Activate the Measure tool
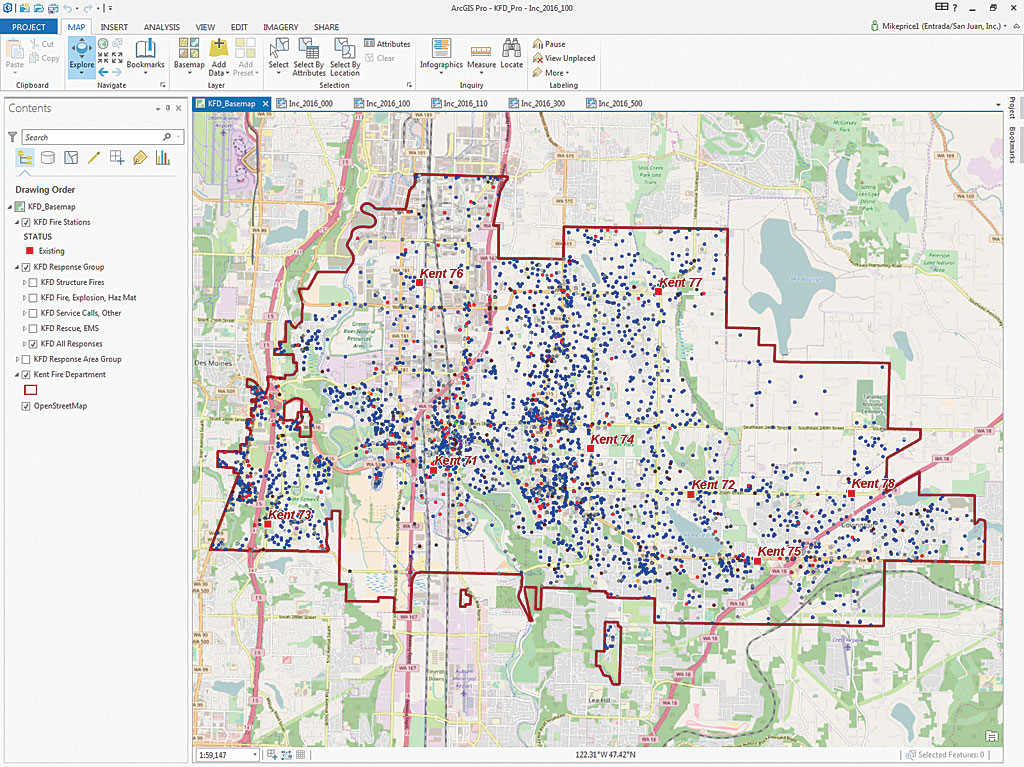 click(481, 57)
